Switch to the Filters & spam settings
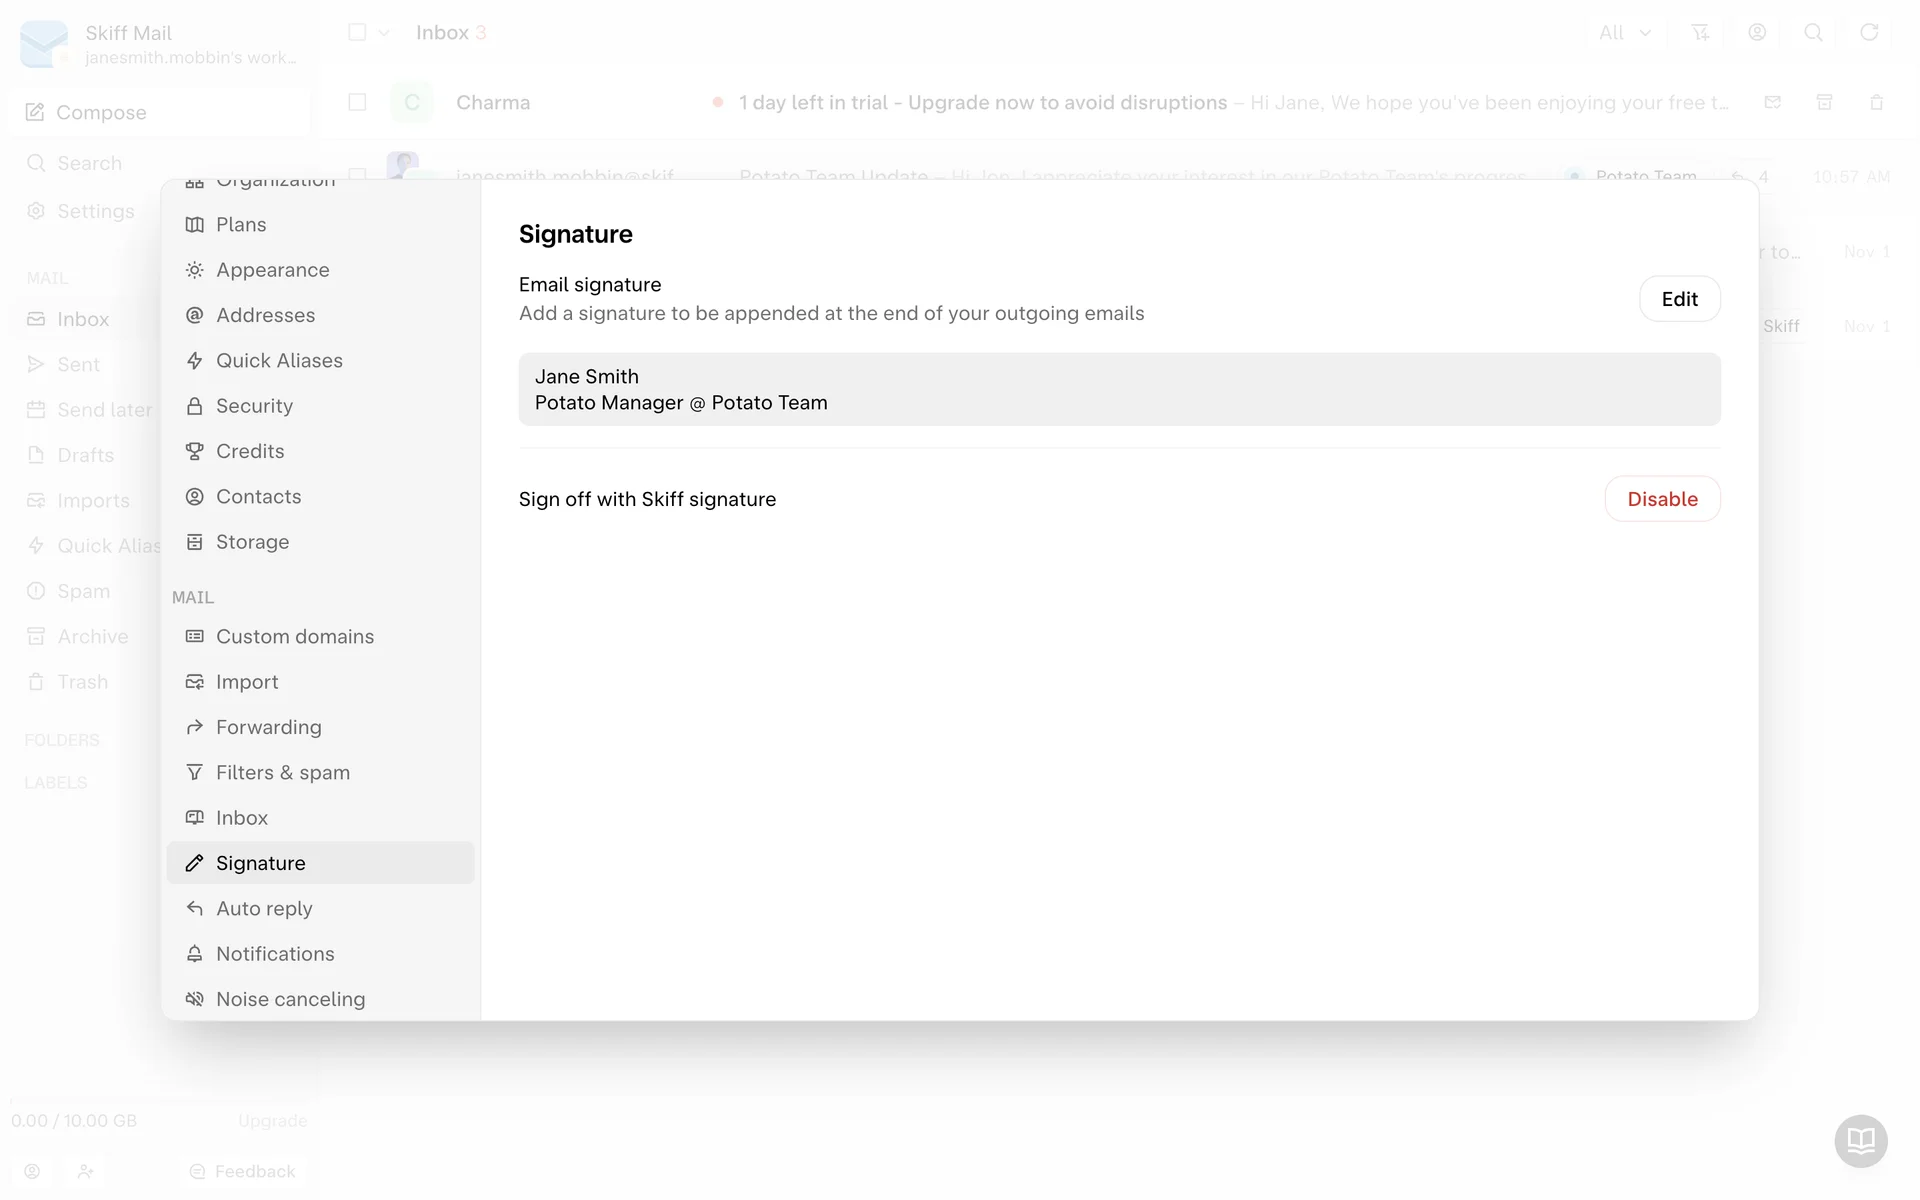This screenshot has width=1920, height=1200. pyautogui.click(x=282, y=772)
